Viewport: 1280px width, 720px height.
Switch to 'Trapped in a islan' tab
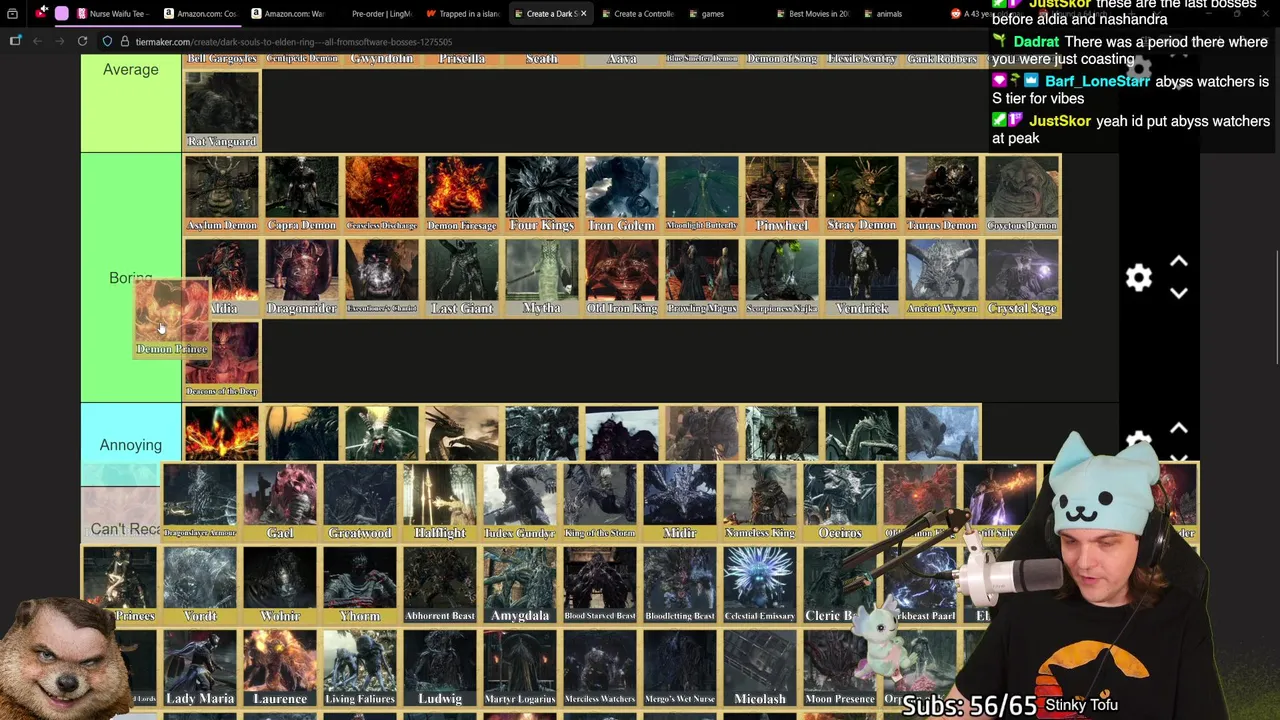(462, 14)
